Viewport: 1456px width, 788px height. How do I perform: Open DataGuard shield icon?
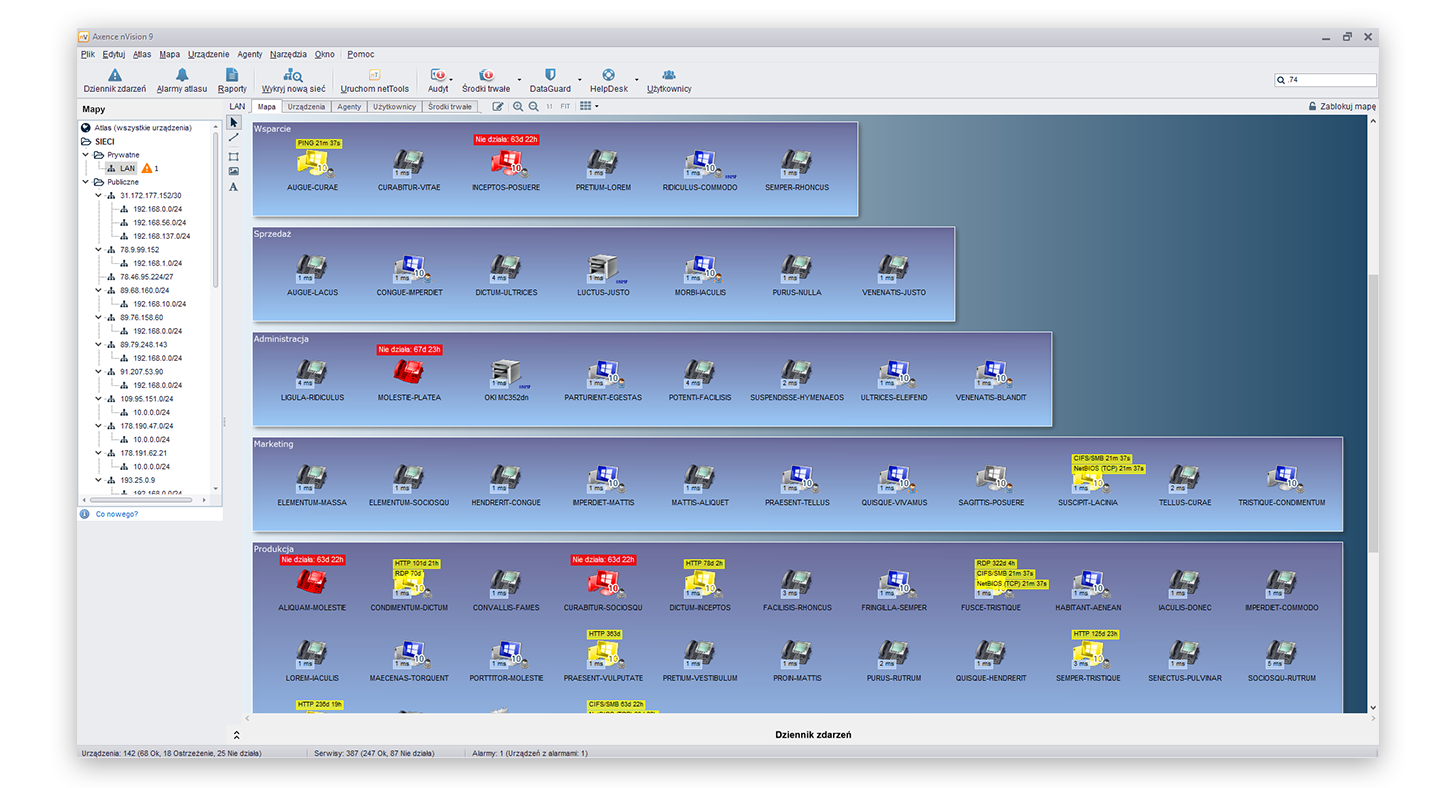pos(550,75)
